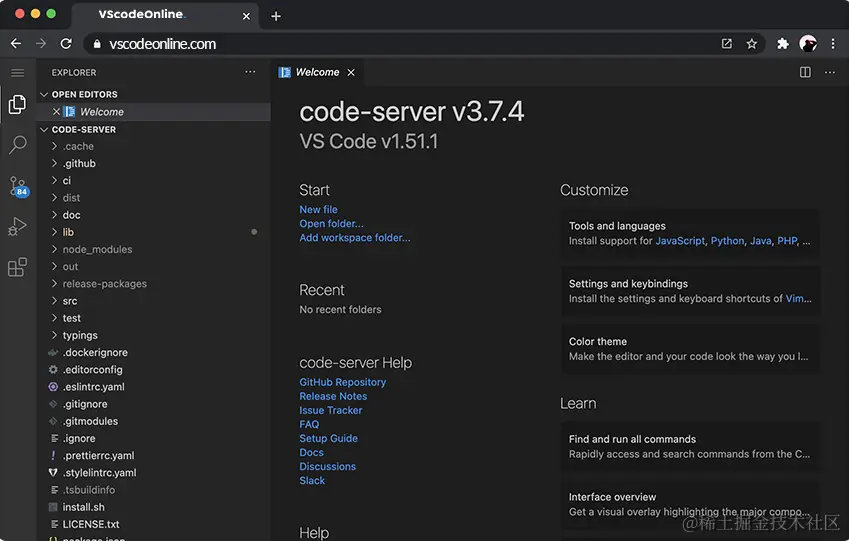Open Explorer panel more actions menu
Image resolution: width=849 pixels, height=541 pixels.
tap(250, 72)
